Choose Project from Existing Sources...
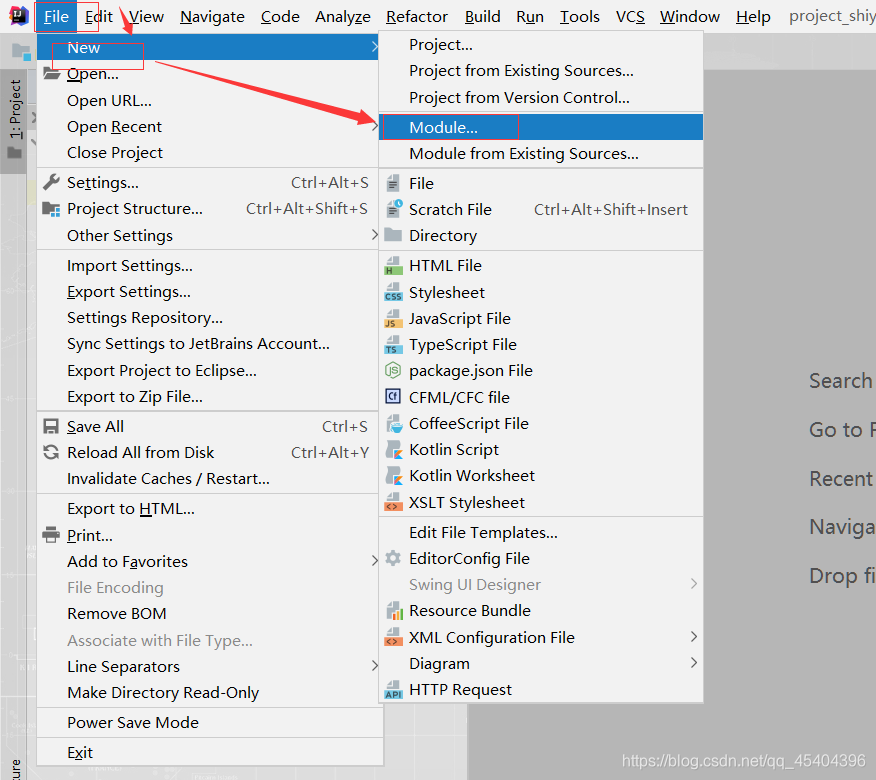Image resolution: width=876 pixels, height=780 pixels. (541, 70)
